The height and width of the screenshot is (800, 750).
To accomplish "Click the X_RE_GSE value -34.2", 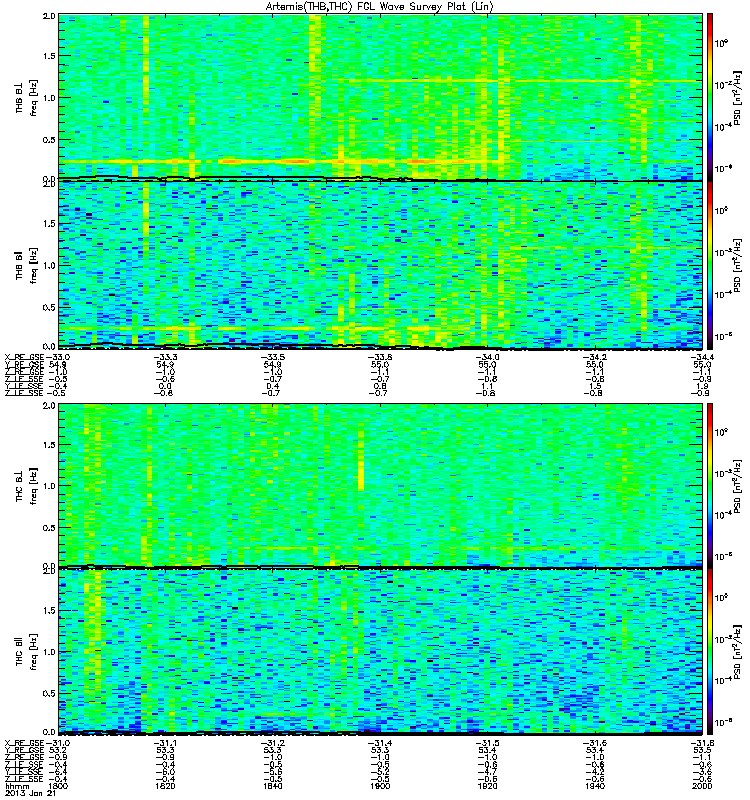I will (594, 357).
